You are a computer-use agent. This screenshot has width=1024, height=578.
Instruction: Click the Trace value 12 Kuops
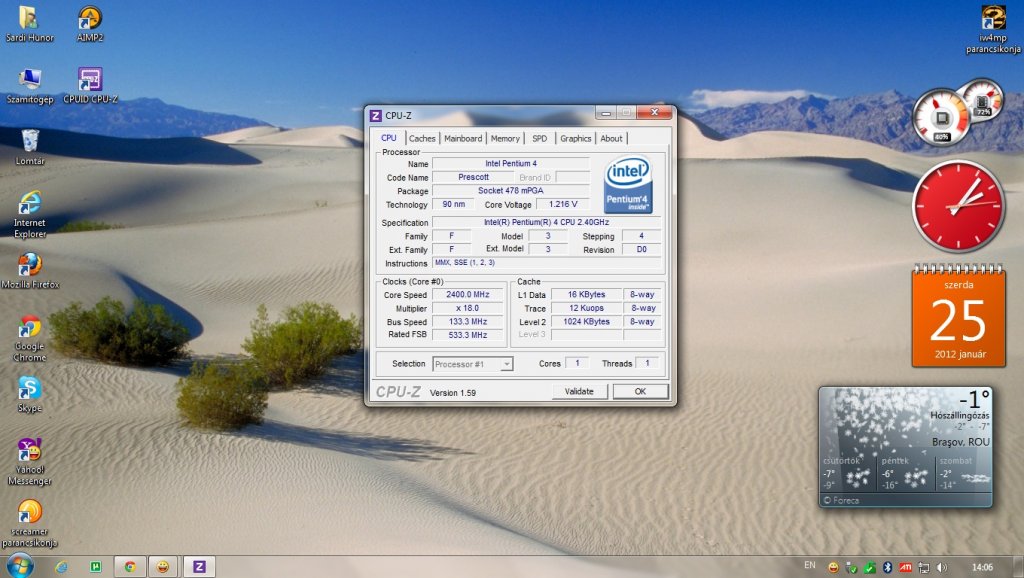pyautogui.click(x=586, y=308)
